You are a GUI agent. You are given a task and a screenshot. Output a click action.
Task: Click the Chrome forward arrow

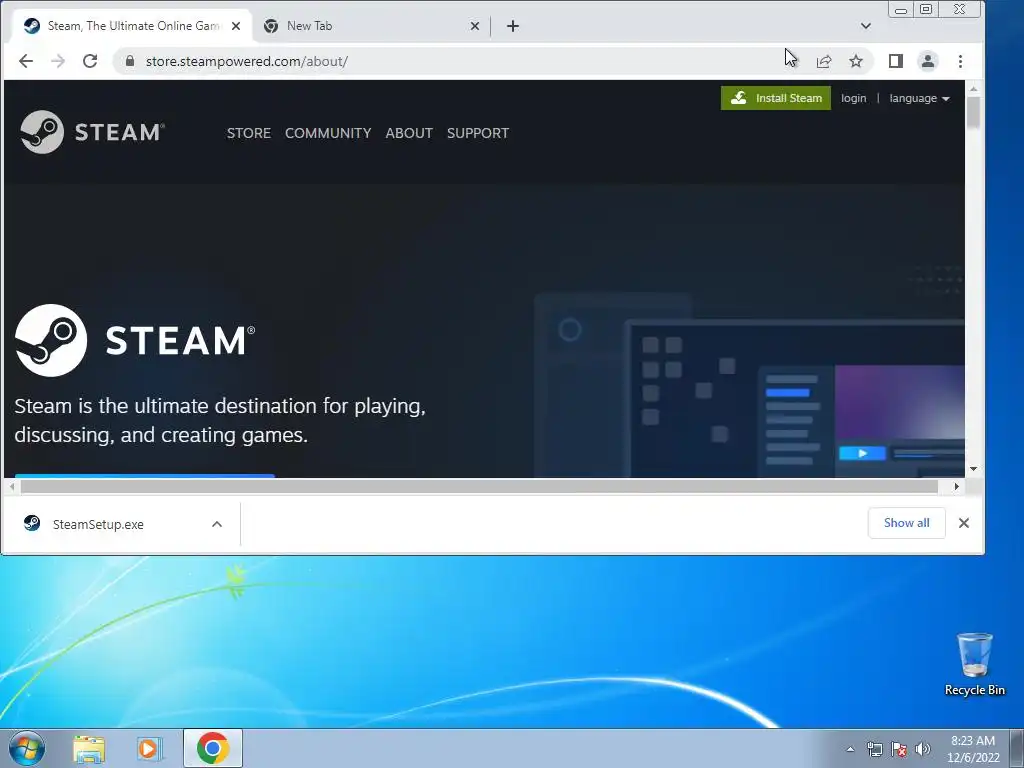(x=58, y=61)
